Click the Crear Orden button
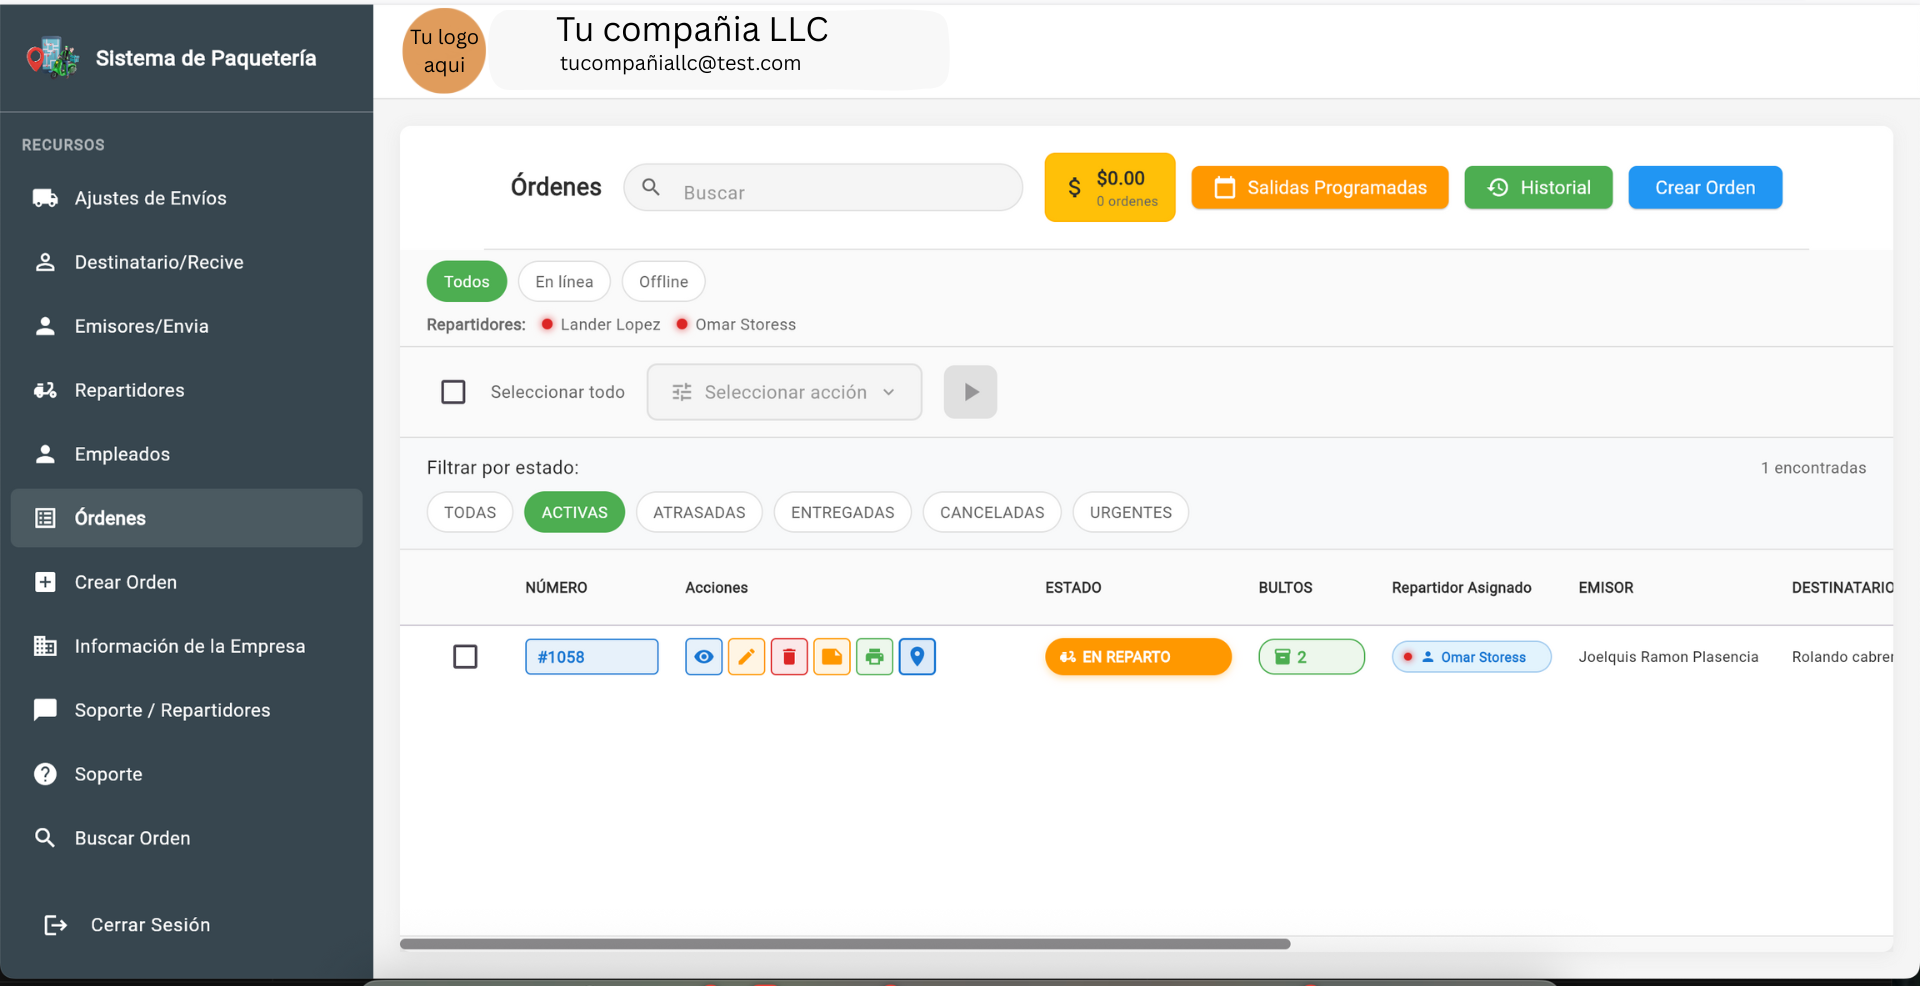 coord(1704,187)
